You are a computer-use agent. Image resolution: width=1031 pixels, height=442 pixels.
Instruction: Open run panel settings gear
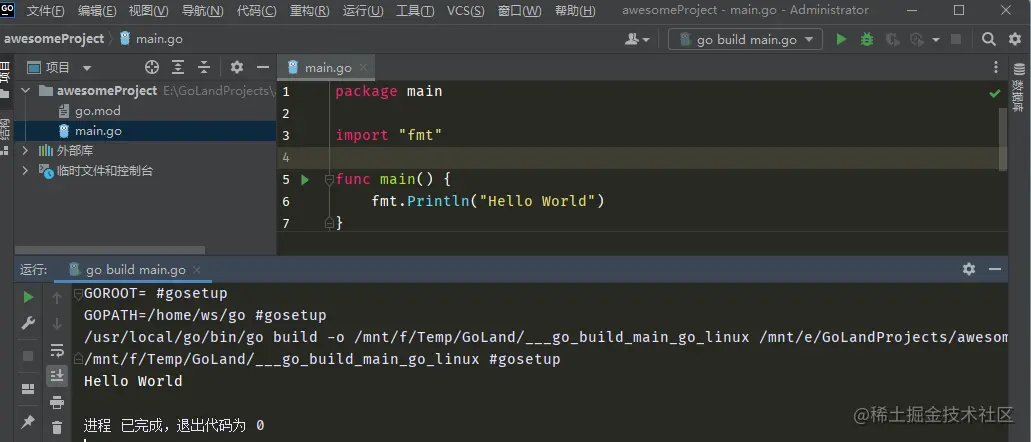(x=969, y=269)
